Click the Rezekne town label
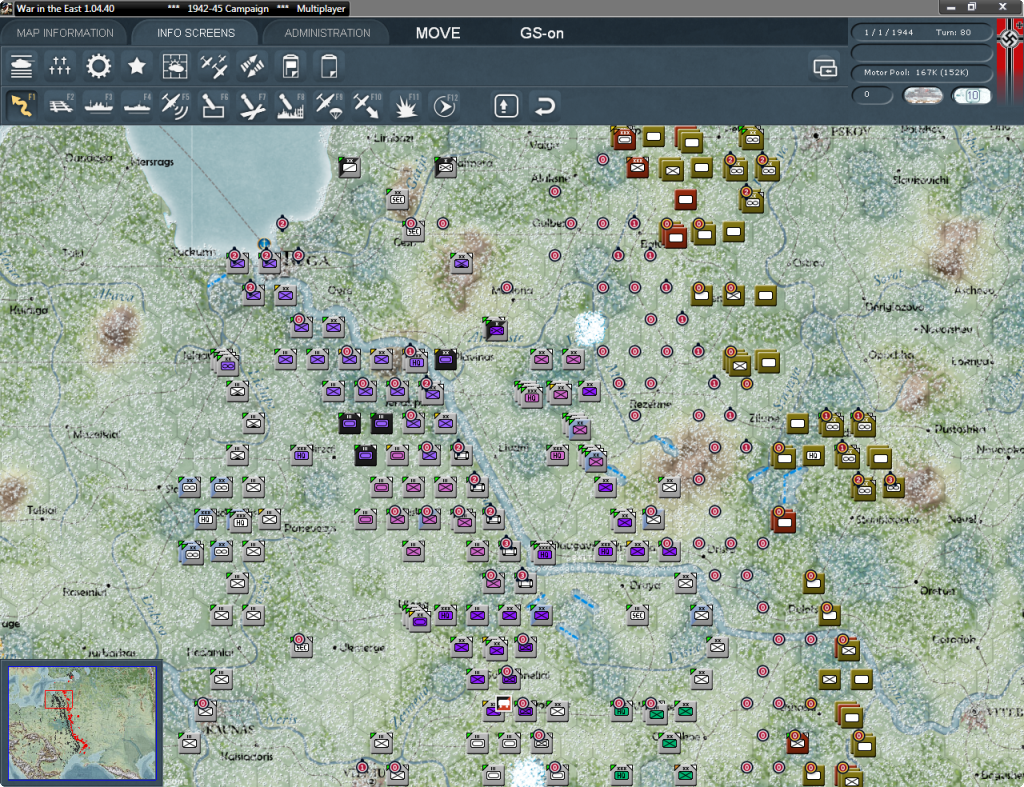This screenshot has width=1024, height=787. point(650,404)
